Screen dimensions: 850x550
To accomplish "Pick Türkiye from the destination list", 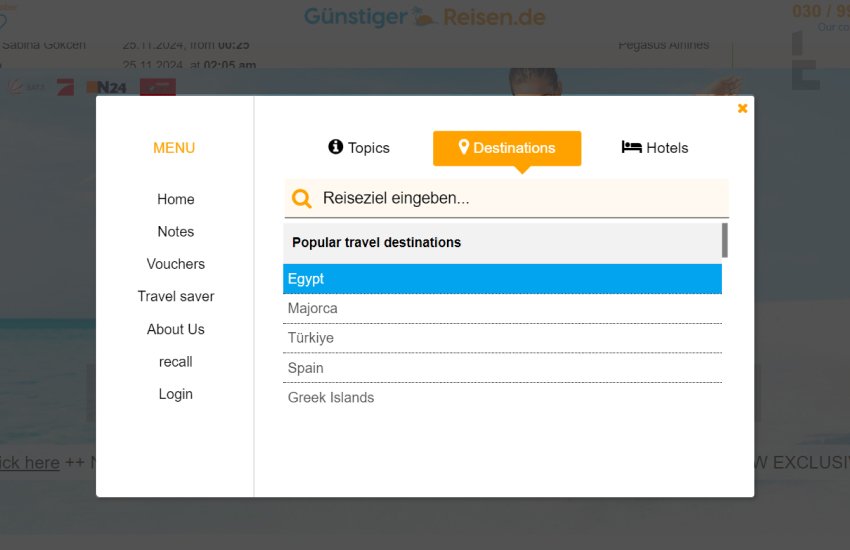I will click(502, 338).
